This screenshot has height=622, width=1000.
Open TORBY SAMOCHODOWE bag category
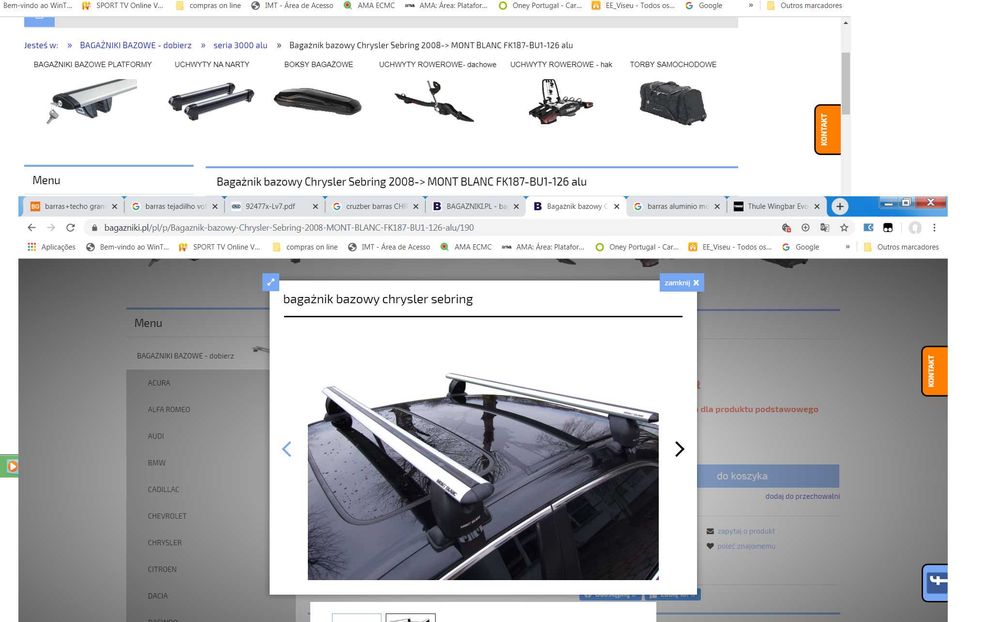coord(673,102)
